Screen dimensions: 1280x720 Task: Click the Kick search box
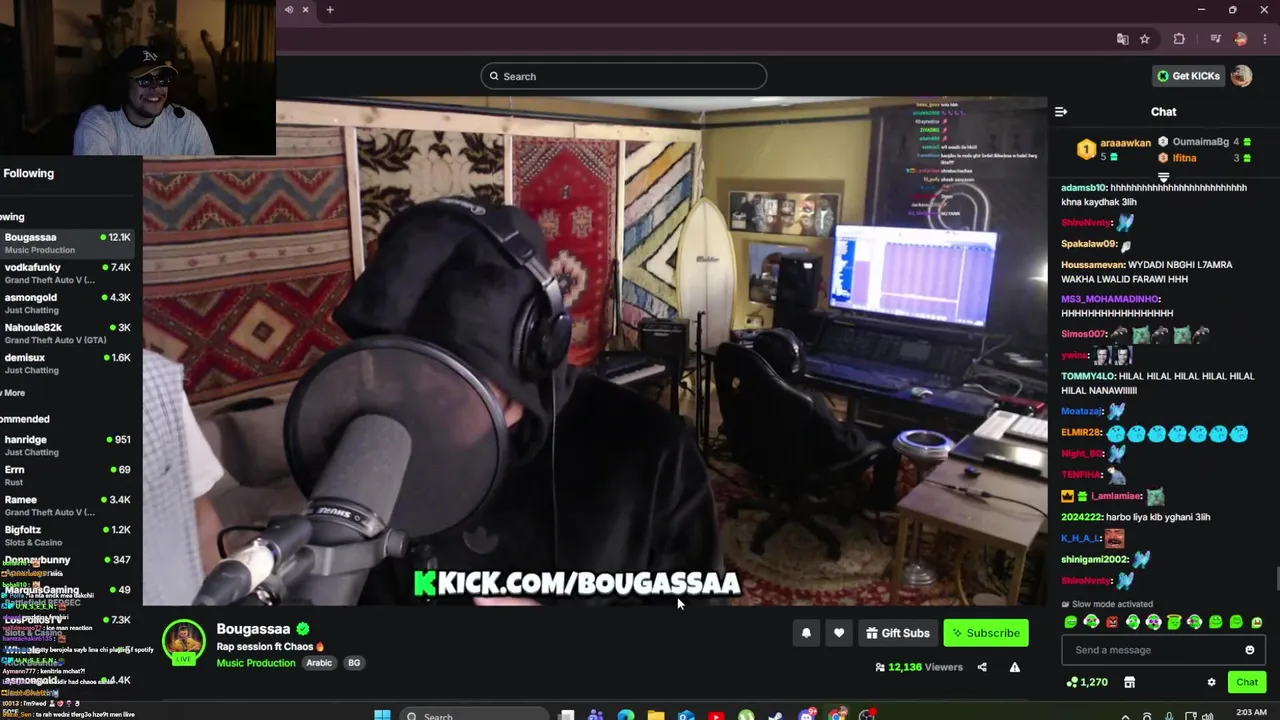coord(623,76)
